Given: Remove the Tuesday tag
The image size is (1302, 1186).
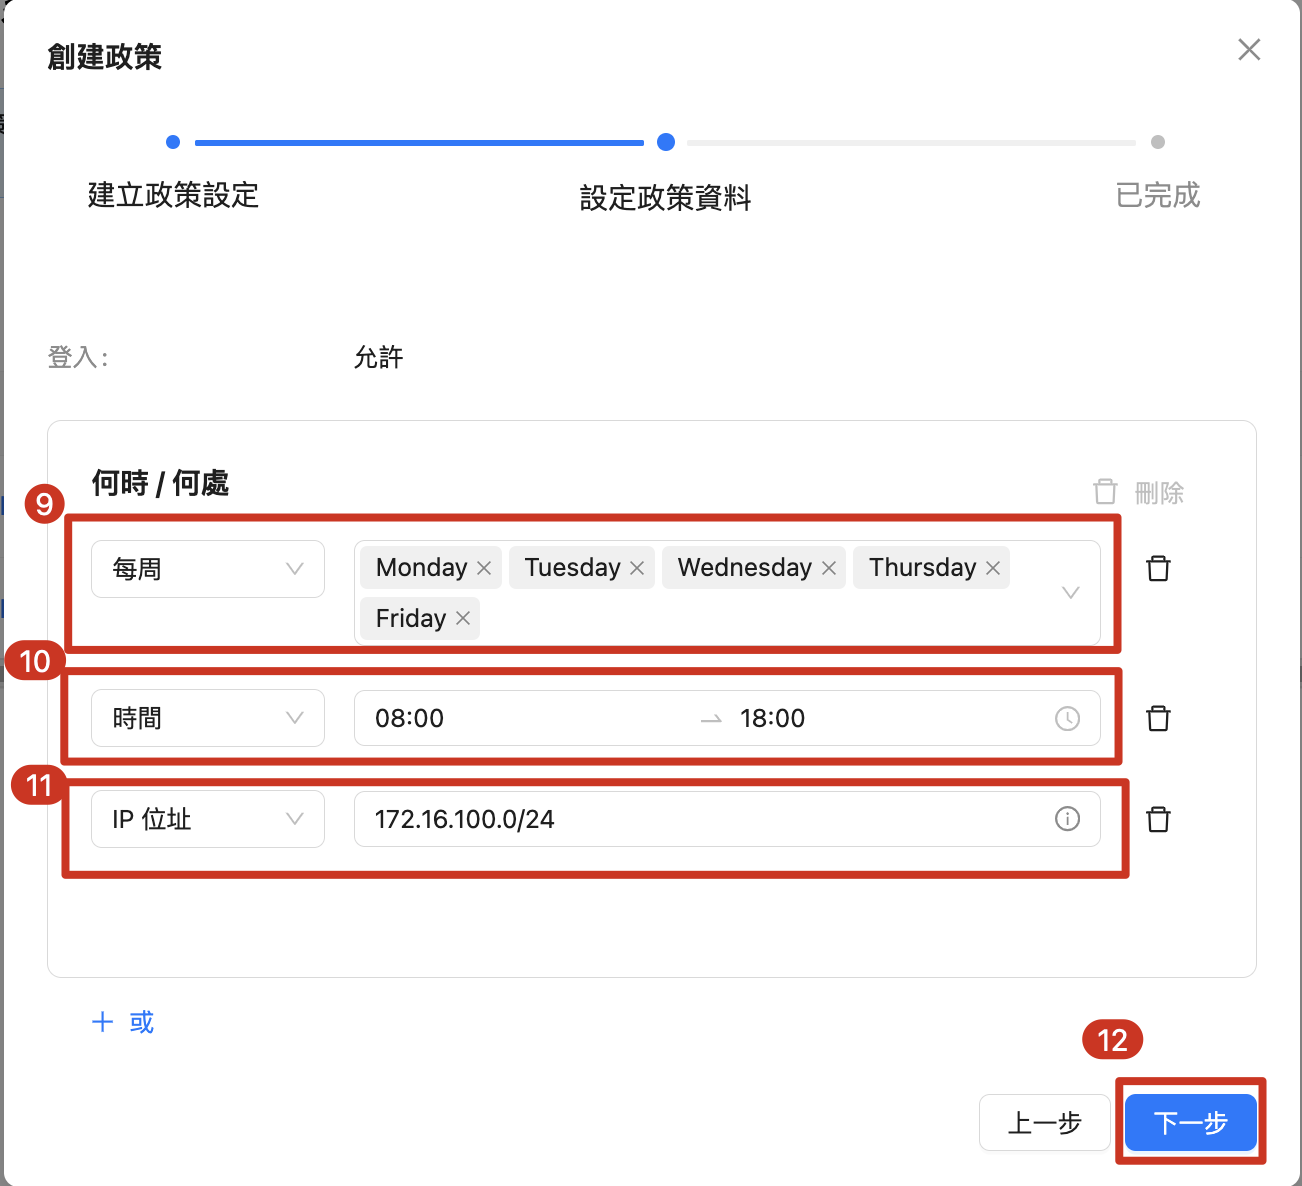Looking at the screenshot, I should (637, 568).
